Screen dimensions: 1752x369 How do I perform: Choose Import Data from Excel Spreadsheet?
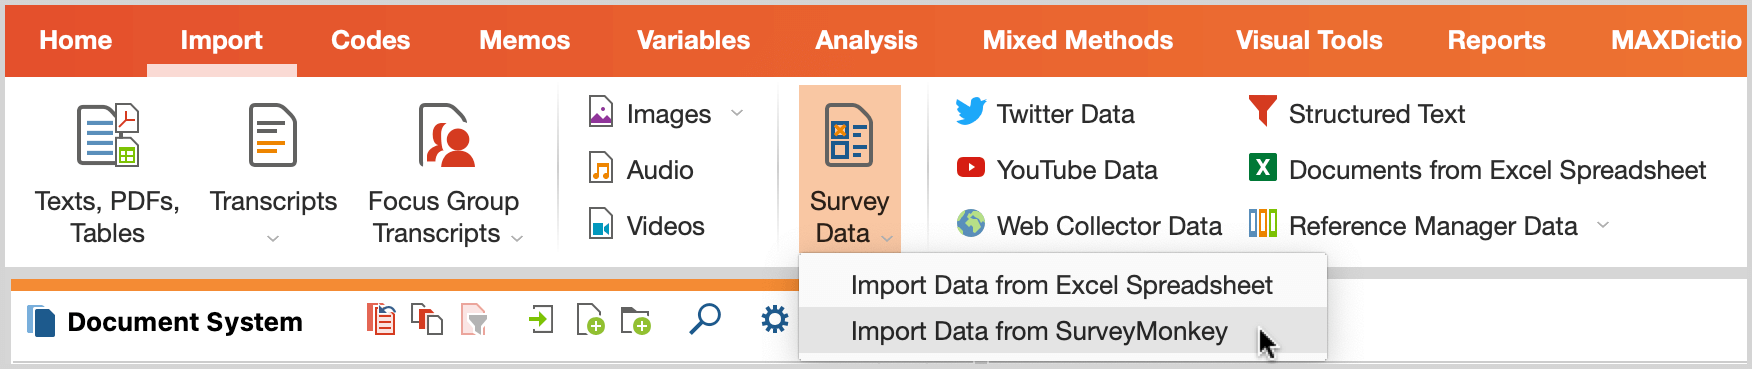1063,285
